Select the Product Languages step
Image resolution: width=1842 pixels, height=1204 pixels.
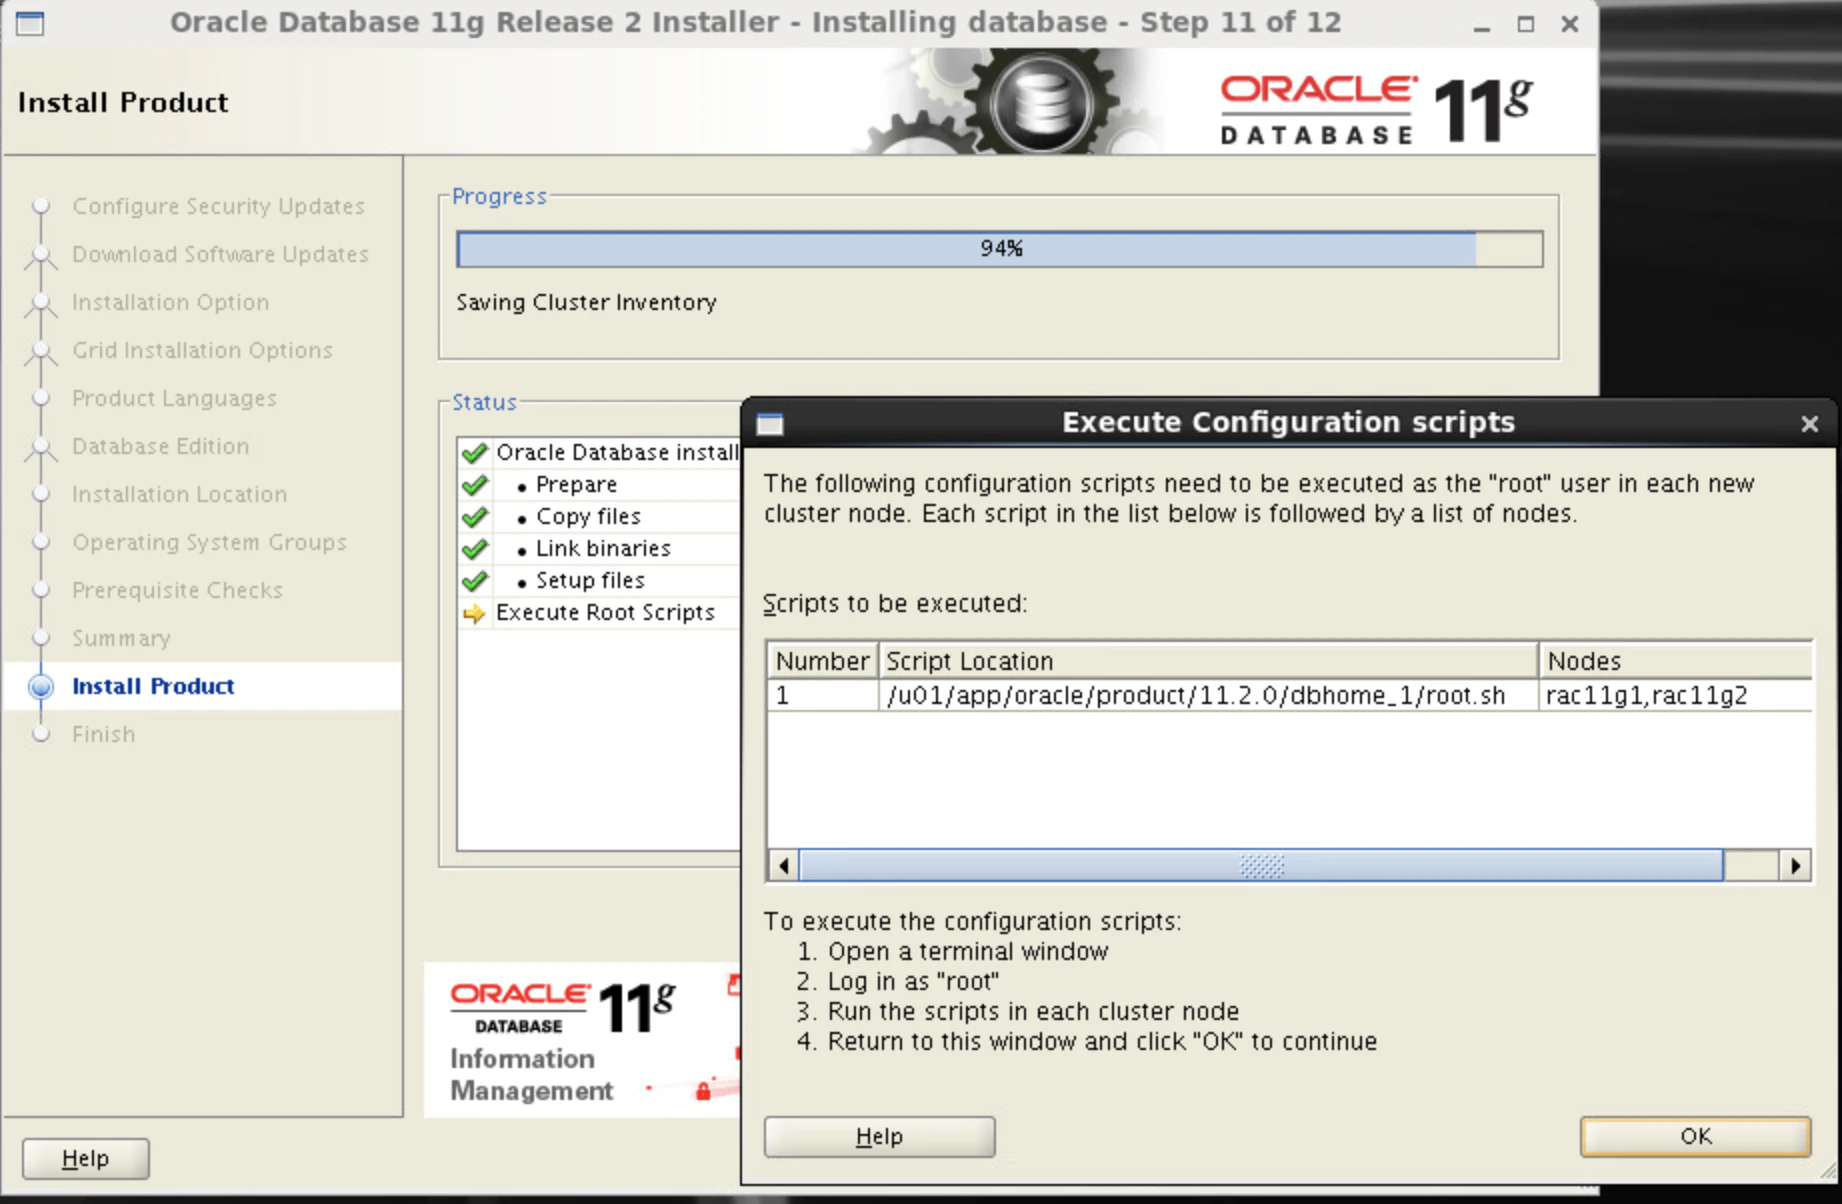point(174,398)
